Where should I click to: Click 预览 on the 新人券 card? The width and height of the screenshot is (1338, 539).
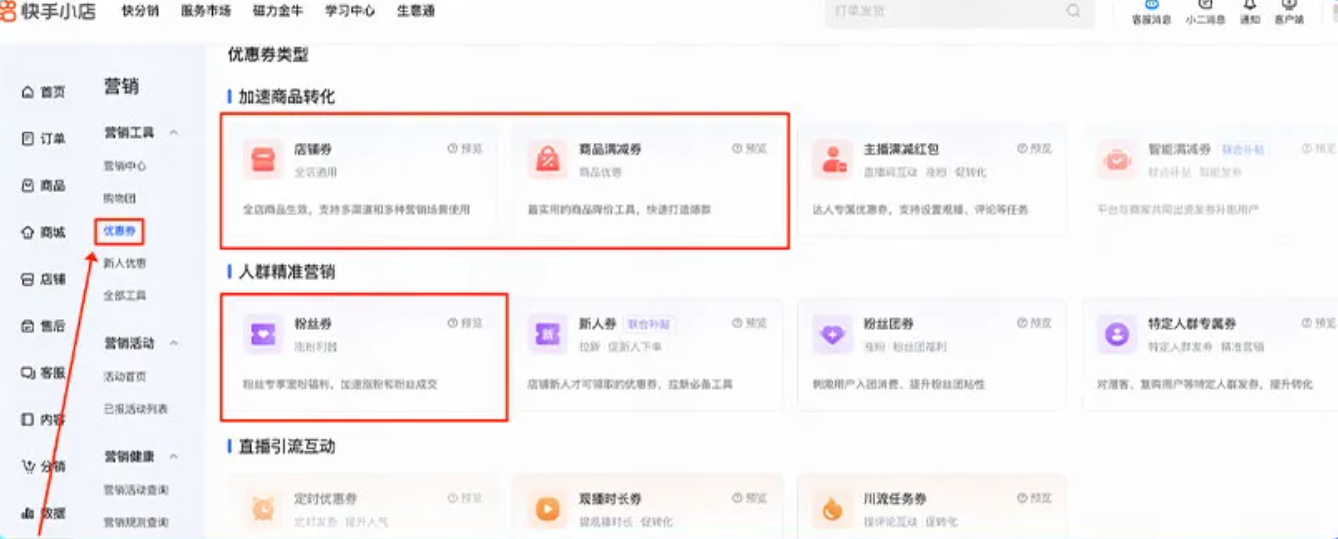750,323
